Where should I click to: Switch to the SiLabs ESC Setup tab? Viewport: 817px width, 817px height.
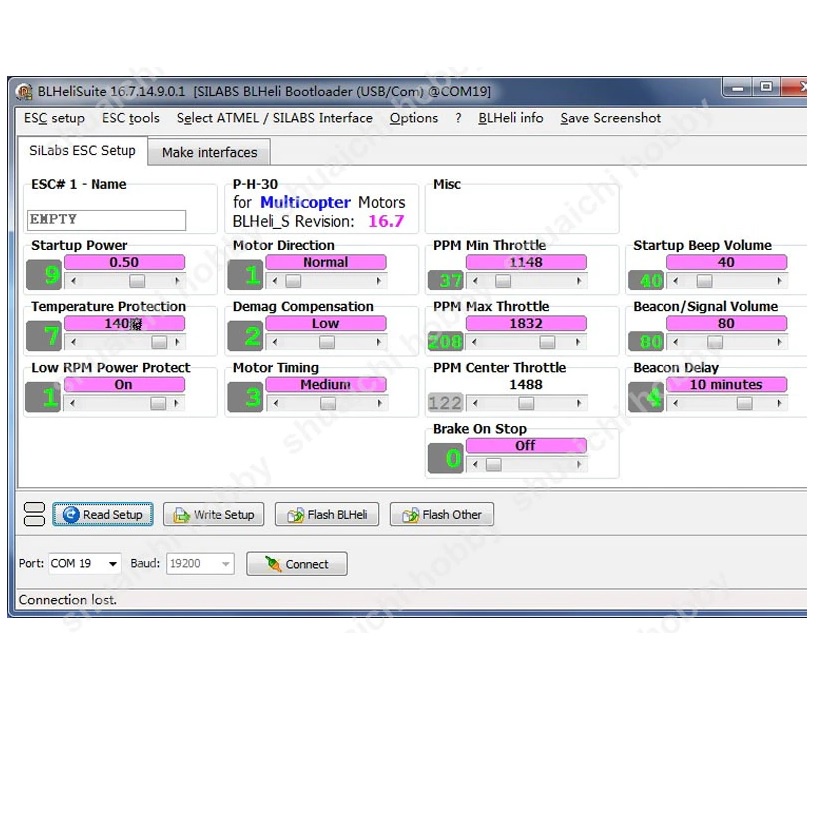coord(82,151)
